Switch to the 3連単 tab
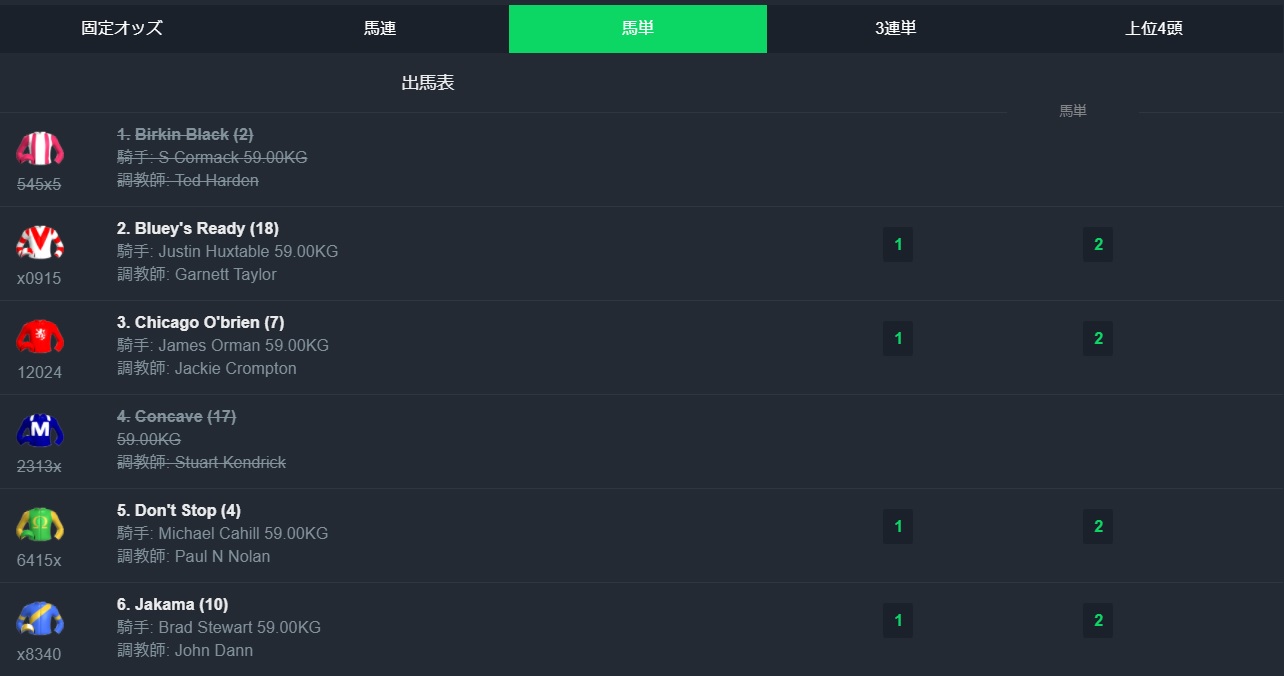The height and width of the screenshot is (676, 1284). pos(895,28)
